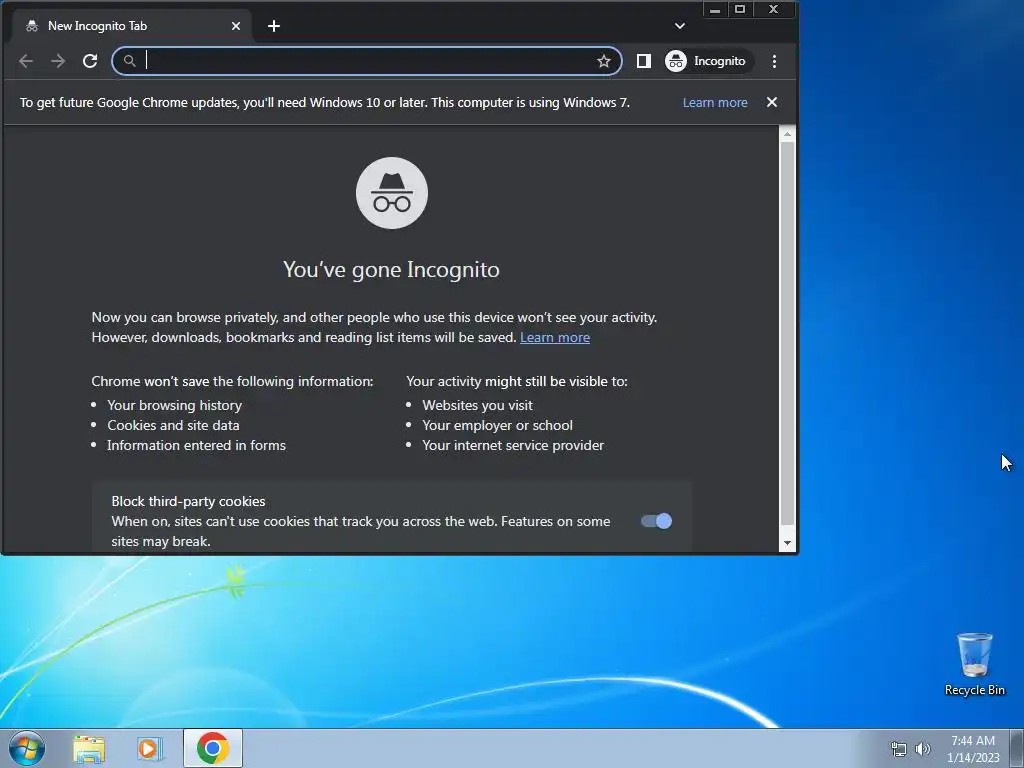Open the side panel icon
Image resolution: width=1024 pixels, height=768 pixels.
643,61
